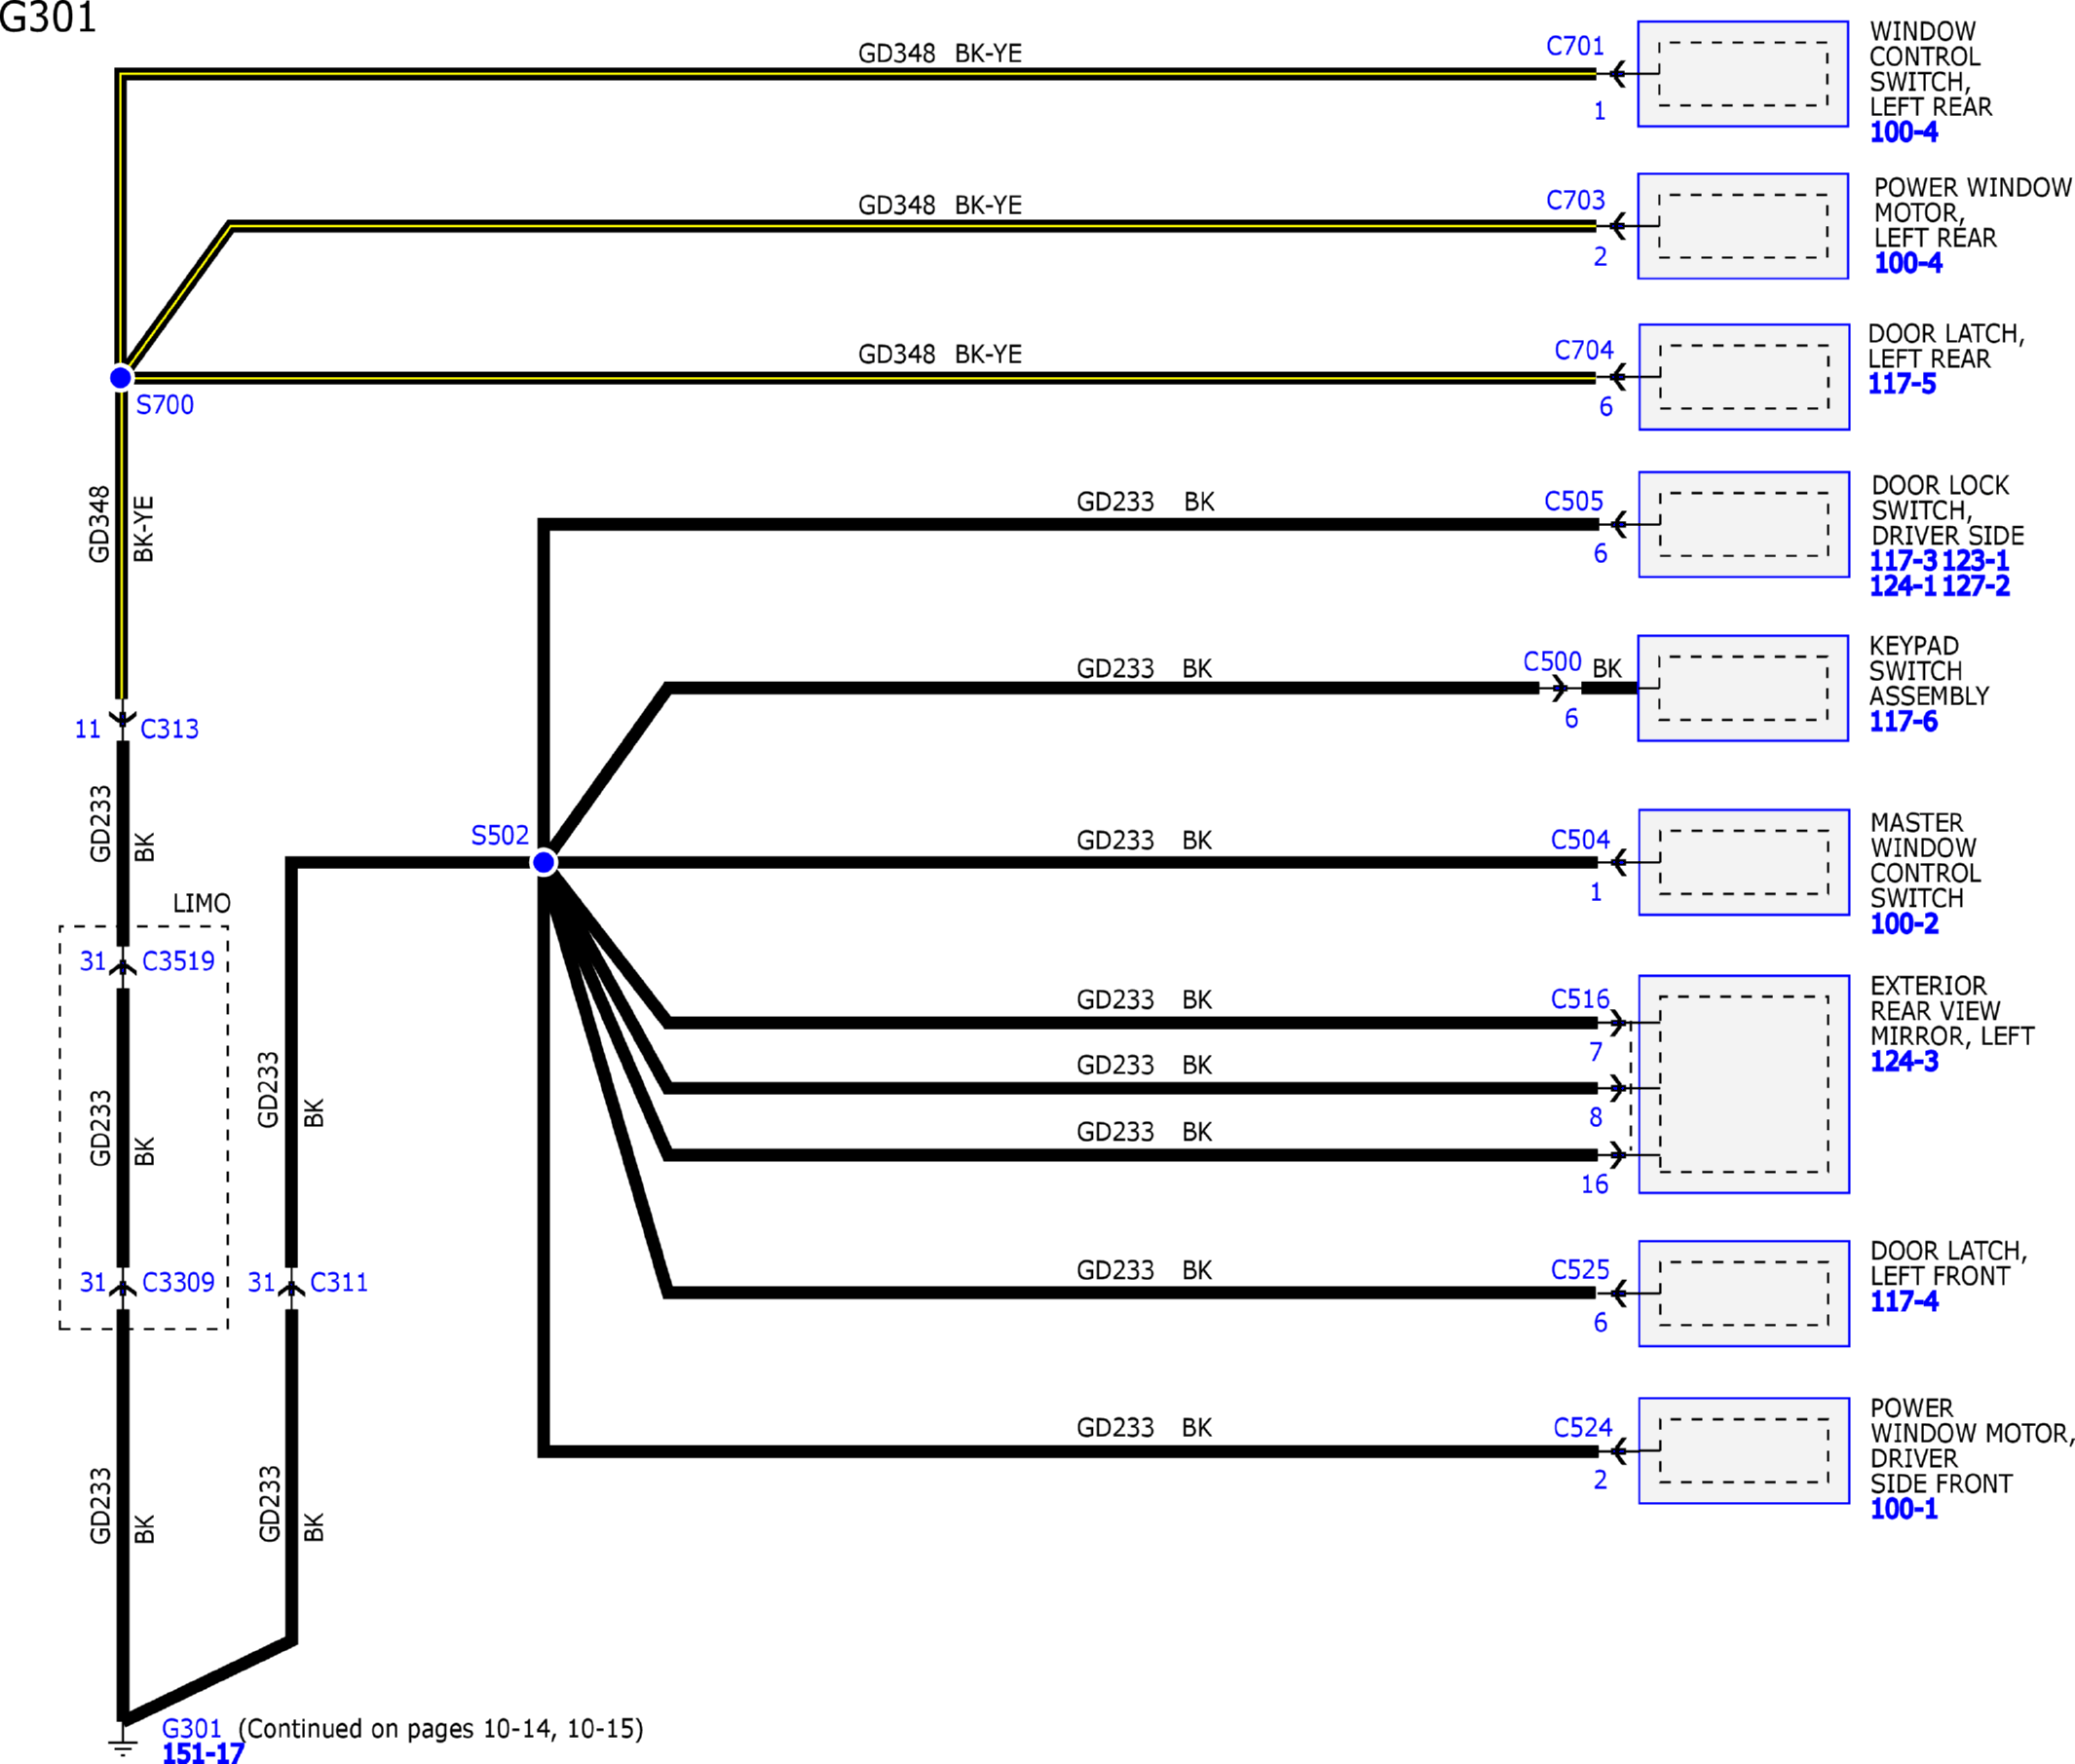The width and height of the screenshot is (2075, 1764).
Task: Click the Window Control Switch Left Rear box
Action: coord(1743,74)
